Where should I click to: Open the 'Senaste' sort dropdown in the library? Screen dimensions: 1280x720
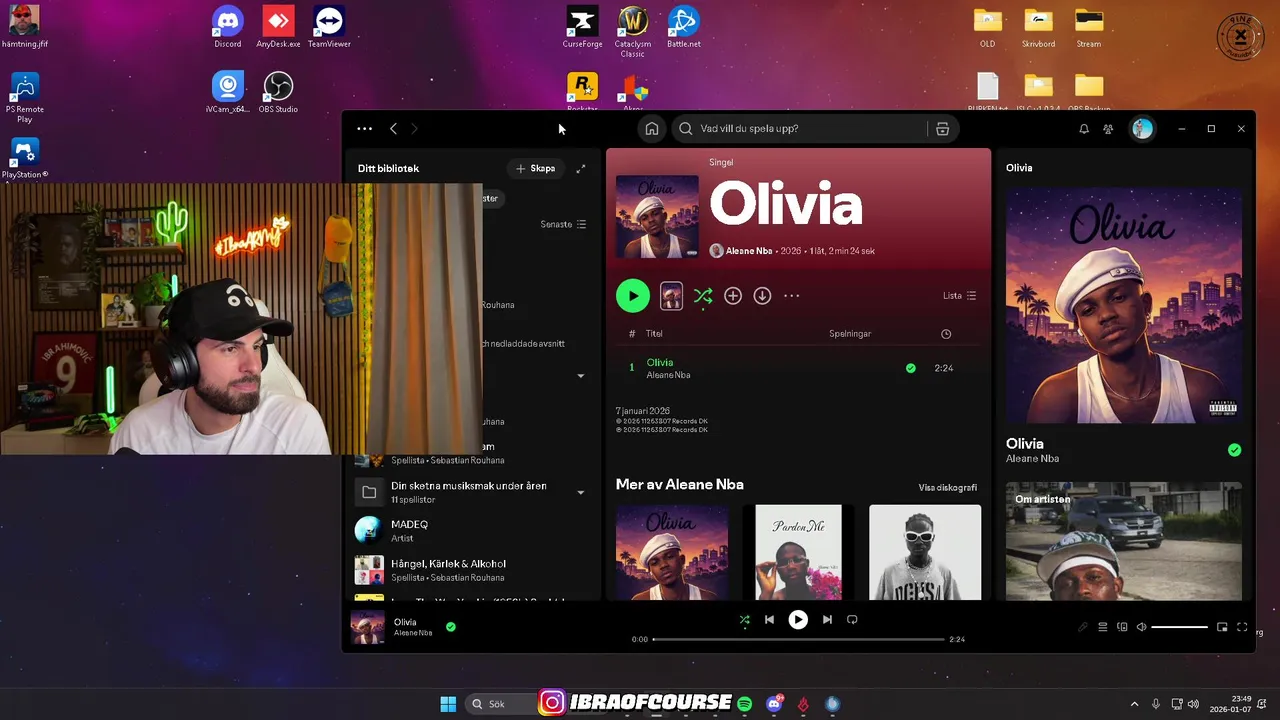coord(563,224)
